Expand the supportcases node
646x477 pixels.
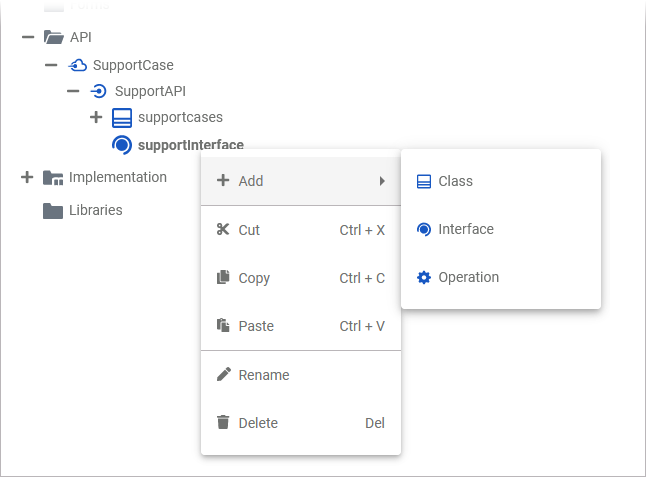click(96, 117)
